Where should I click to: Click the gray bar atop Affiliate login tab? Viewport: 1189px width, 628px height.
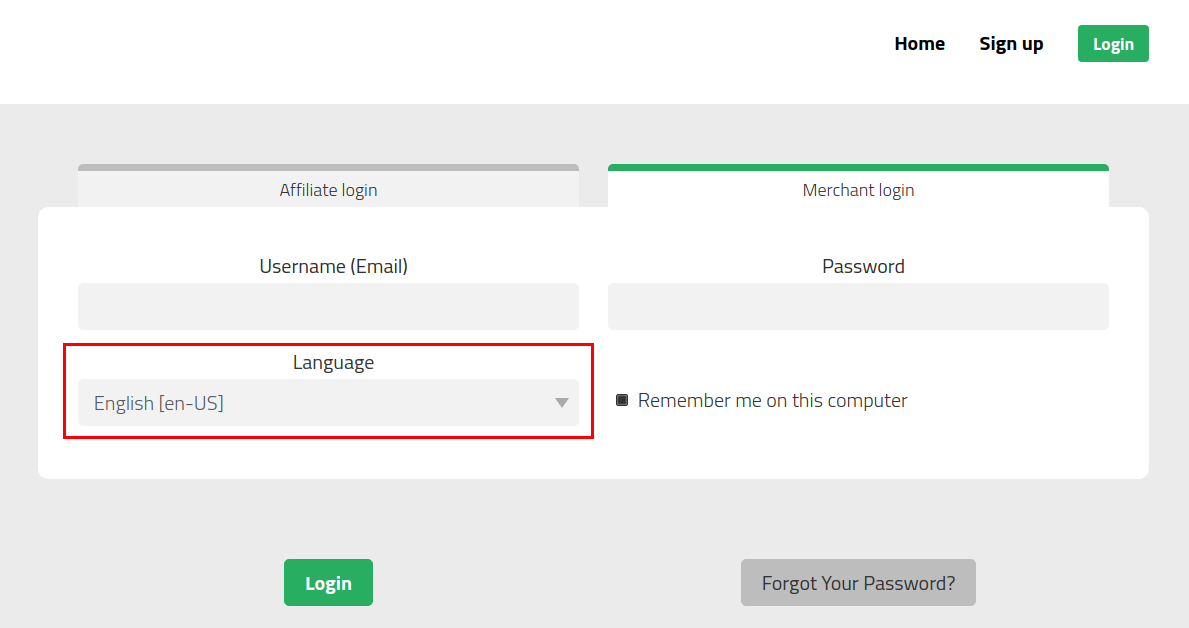pos(328,167)
